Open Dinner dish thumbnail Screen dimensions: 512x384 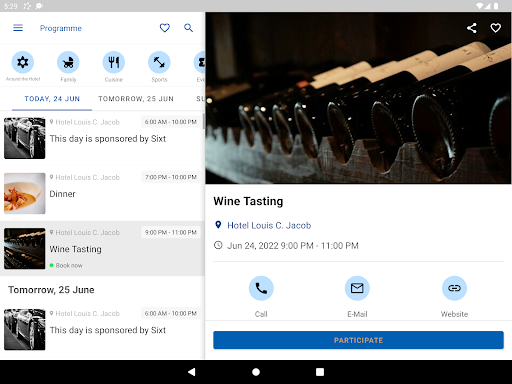coord(25,193)
